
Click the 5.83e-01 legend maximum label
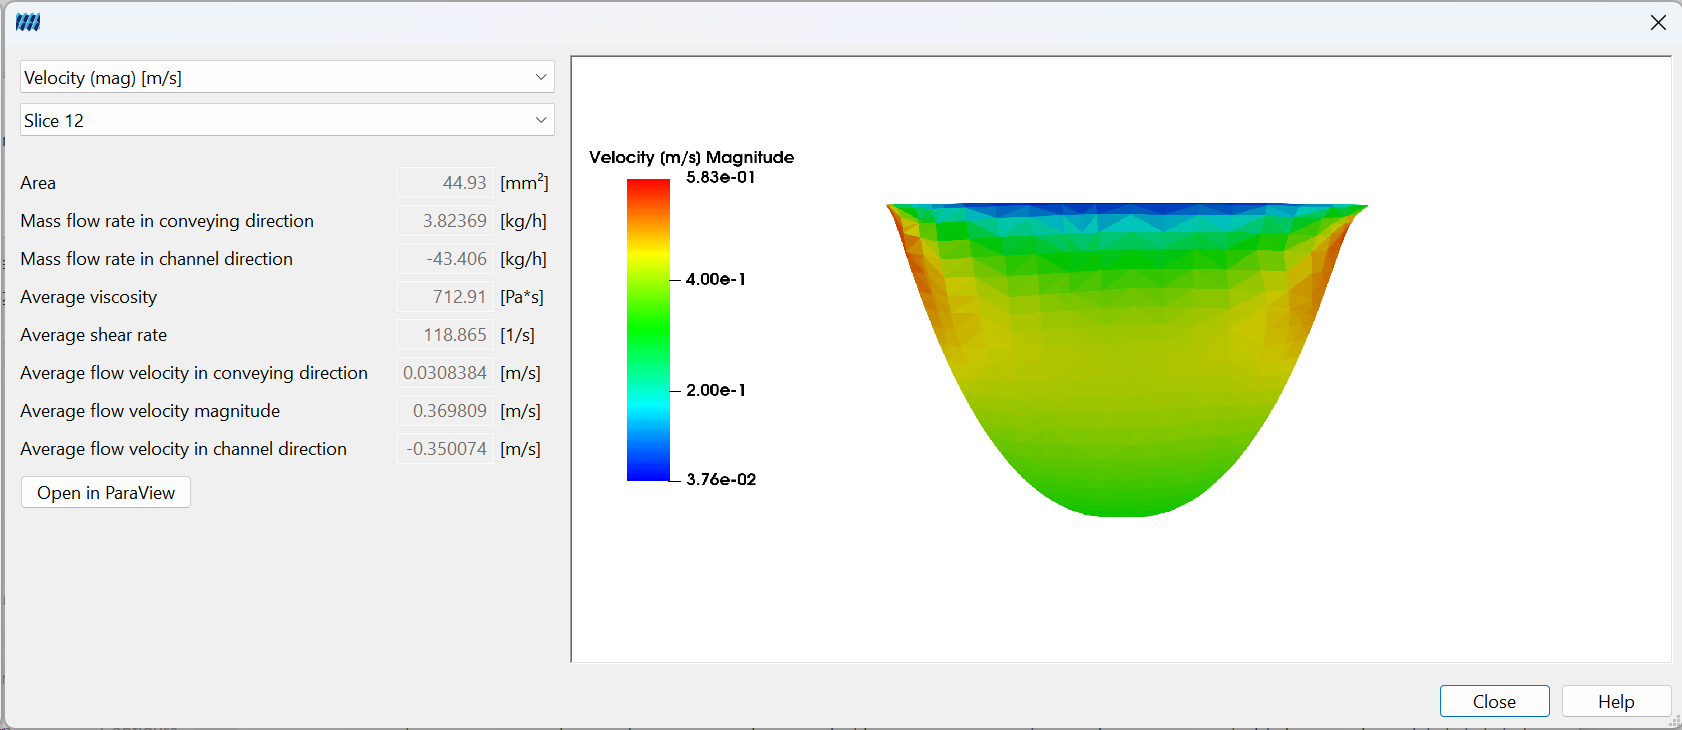click(x=720, y=177)
